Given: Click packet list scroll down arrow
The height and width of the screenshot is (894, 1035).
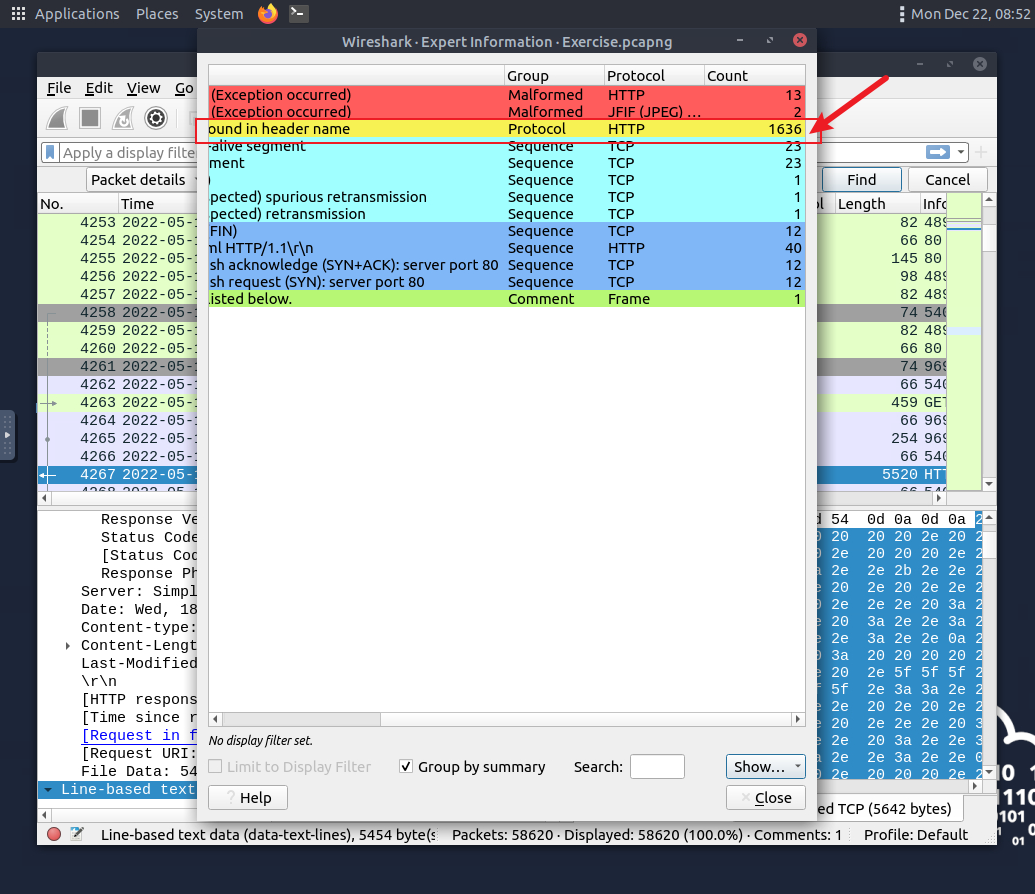Looking at the screenshot, I should tap(989, 484).
